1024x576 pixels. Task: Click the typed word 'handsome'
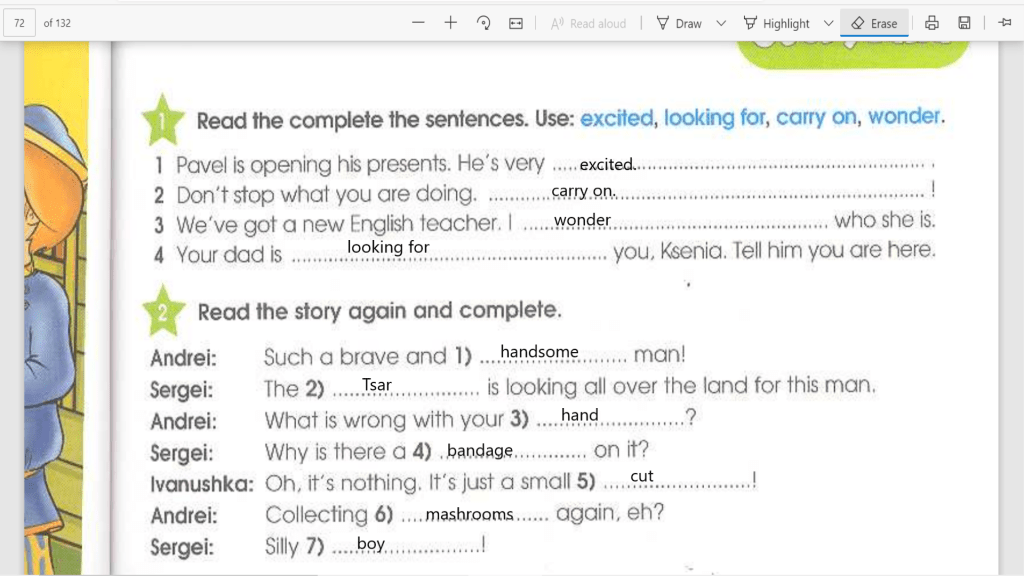(539, 352)
